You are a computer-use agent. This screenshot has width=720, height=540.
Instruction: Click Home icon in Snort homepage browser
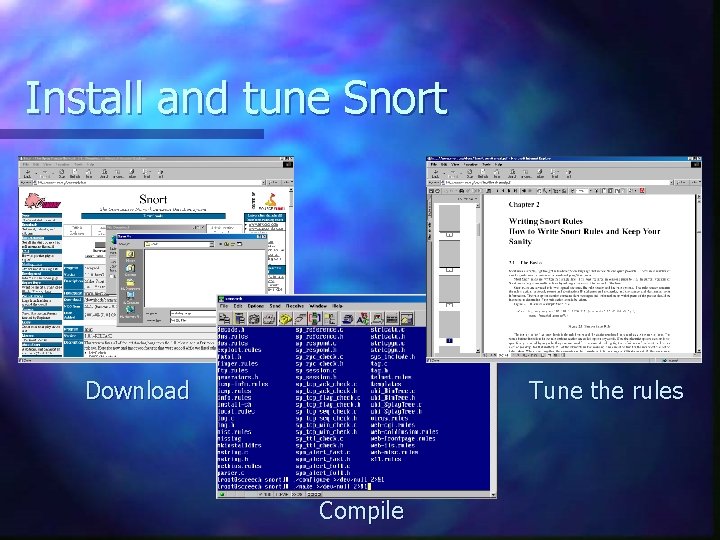point(89,174)
